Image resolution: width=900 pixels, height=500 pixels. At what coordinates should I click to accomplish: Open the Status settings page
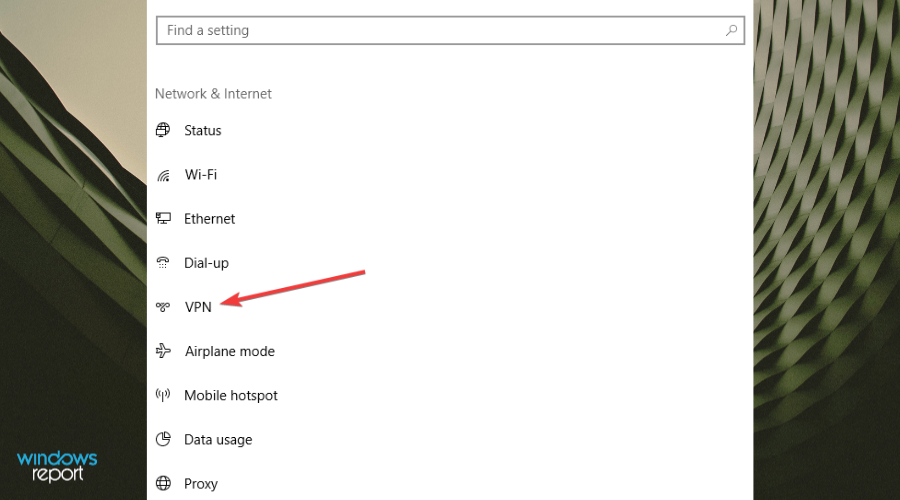(x=203, y=130)
